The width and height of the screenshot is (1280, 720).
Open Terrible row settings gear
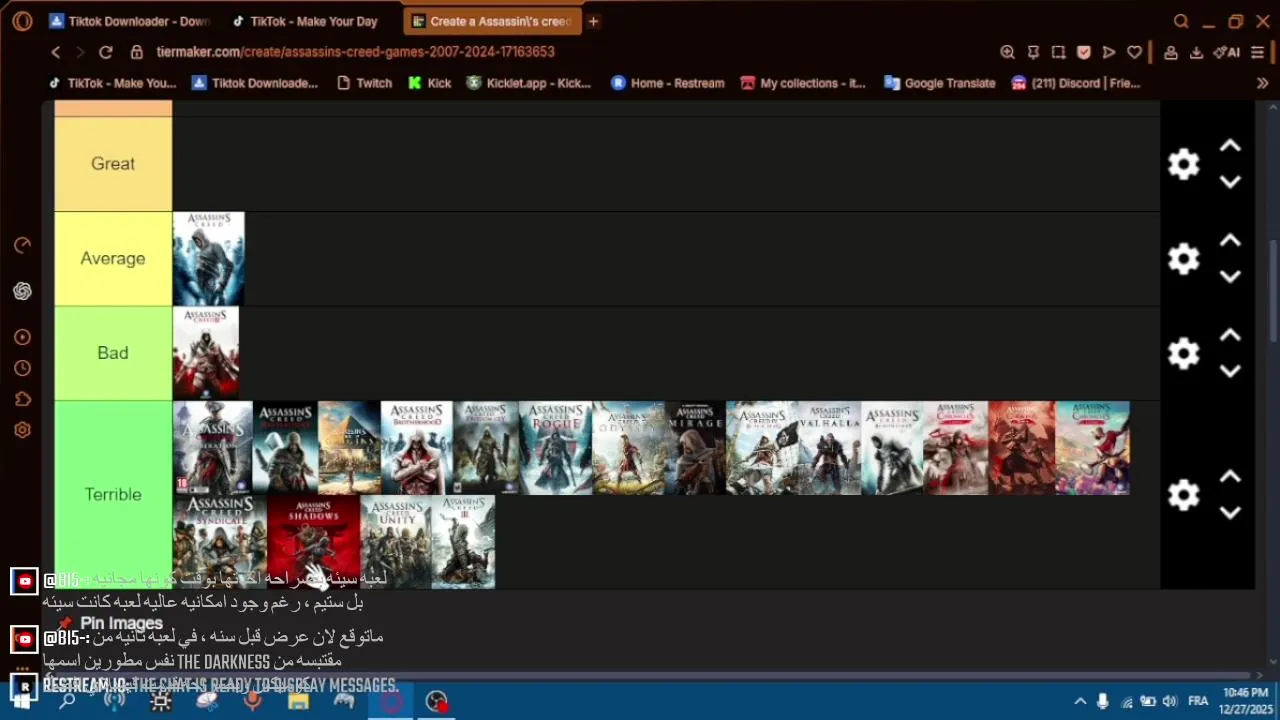(x=1183, y=495)
